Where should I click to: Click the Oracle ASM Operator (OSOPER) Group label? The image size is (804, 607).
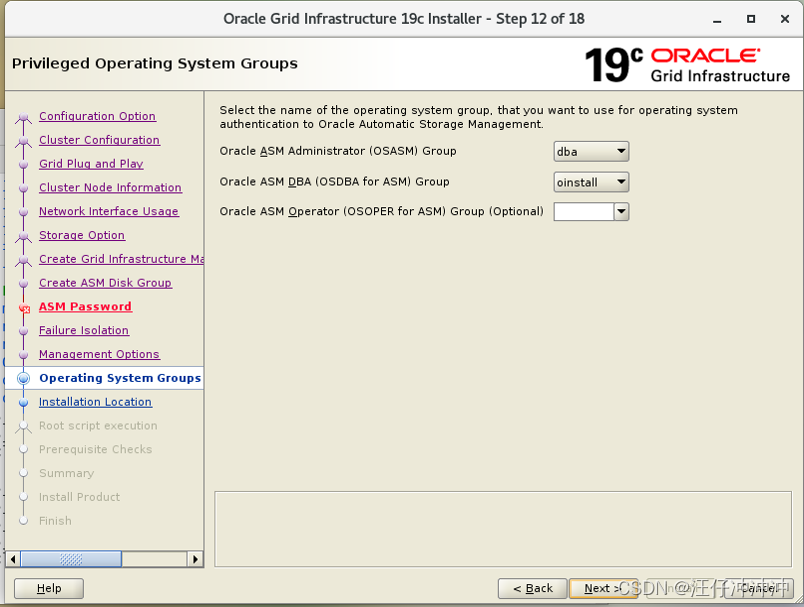(381, 211)
